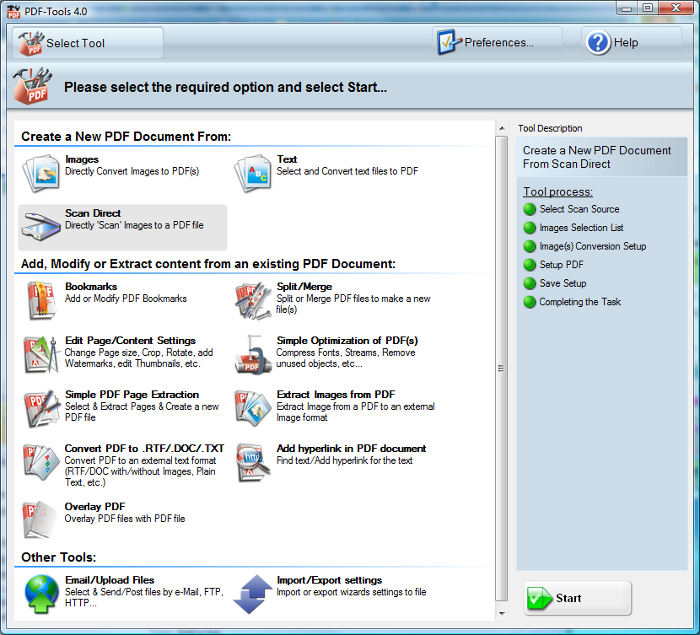This screenshot has height=635, width=700.
Task: Click the Overlay PDF icon
Action: tap(40, 520)
